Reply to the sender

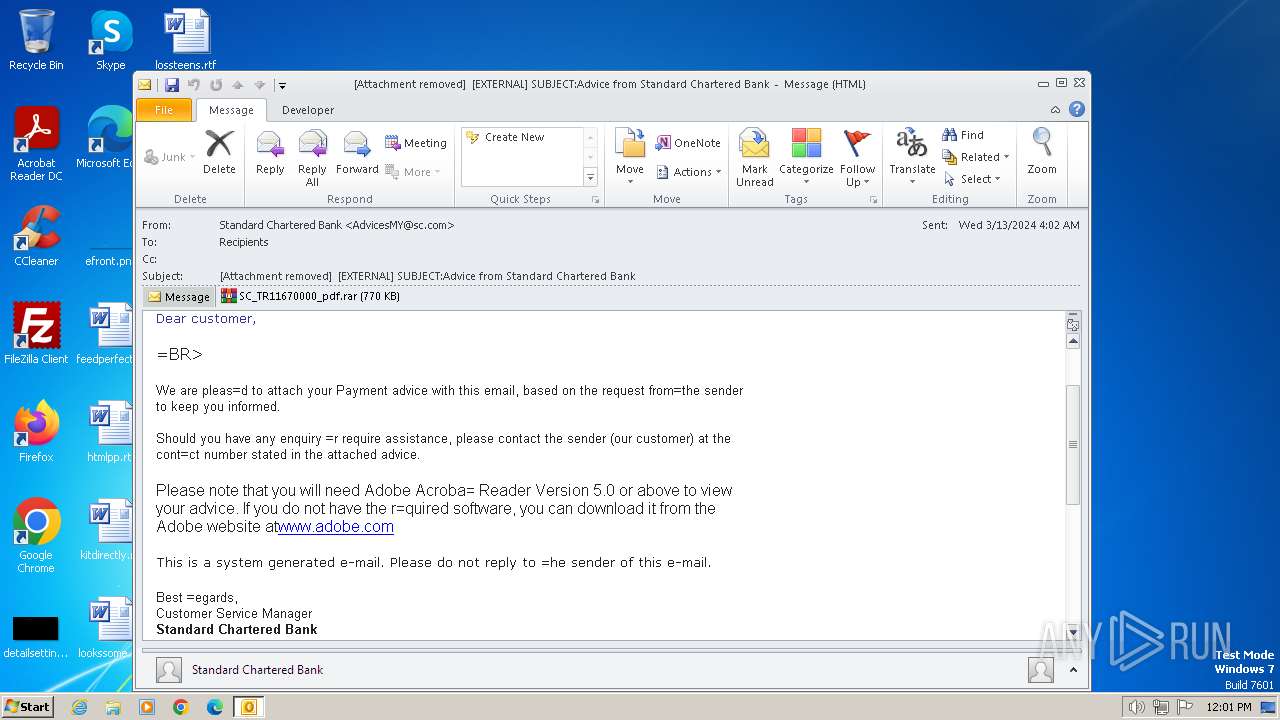[x=270, y=153]
